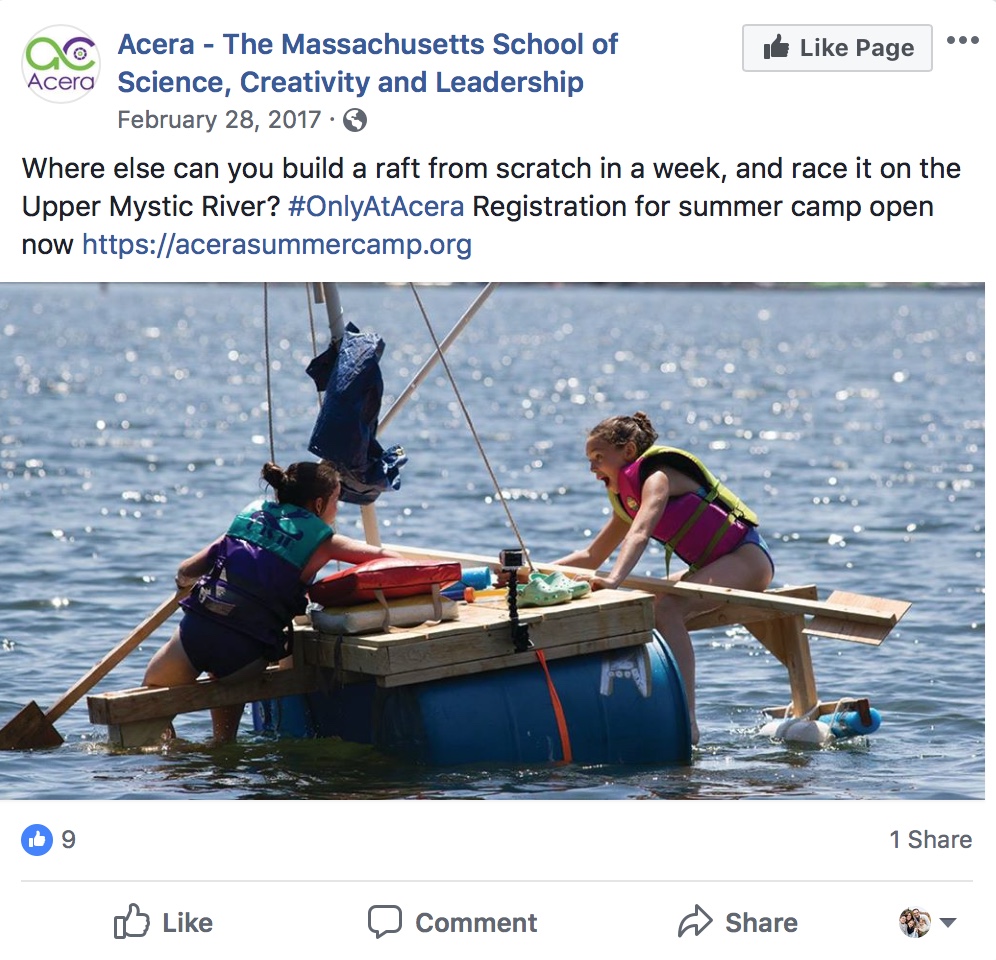Click the Acera page logo avatar
The height and width of the screenshot is (960, 996).
point(60,64)
